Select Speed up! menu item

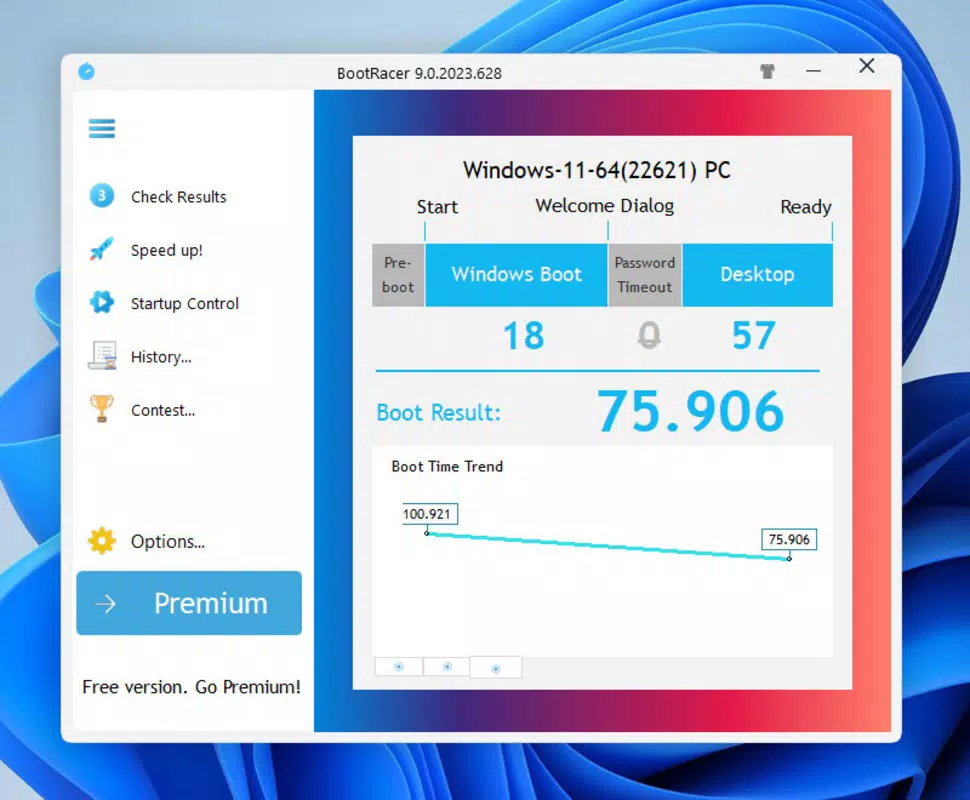tap(166, 250)
